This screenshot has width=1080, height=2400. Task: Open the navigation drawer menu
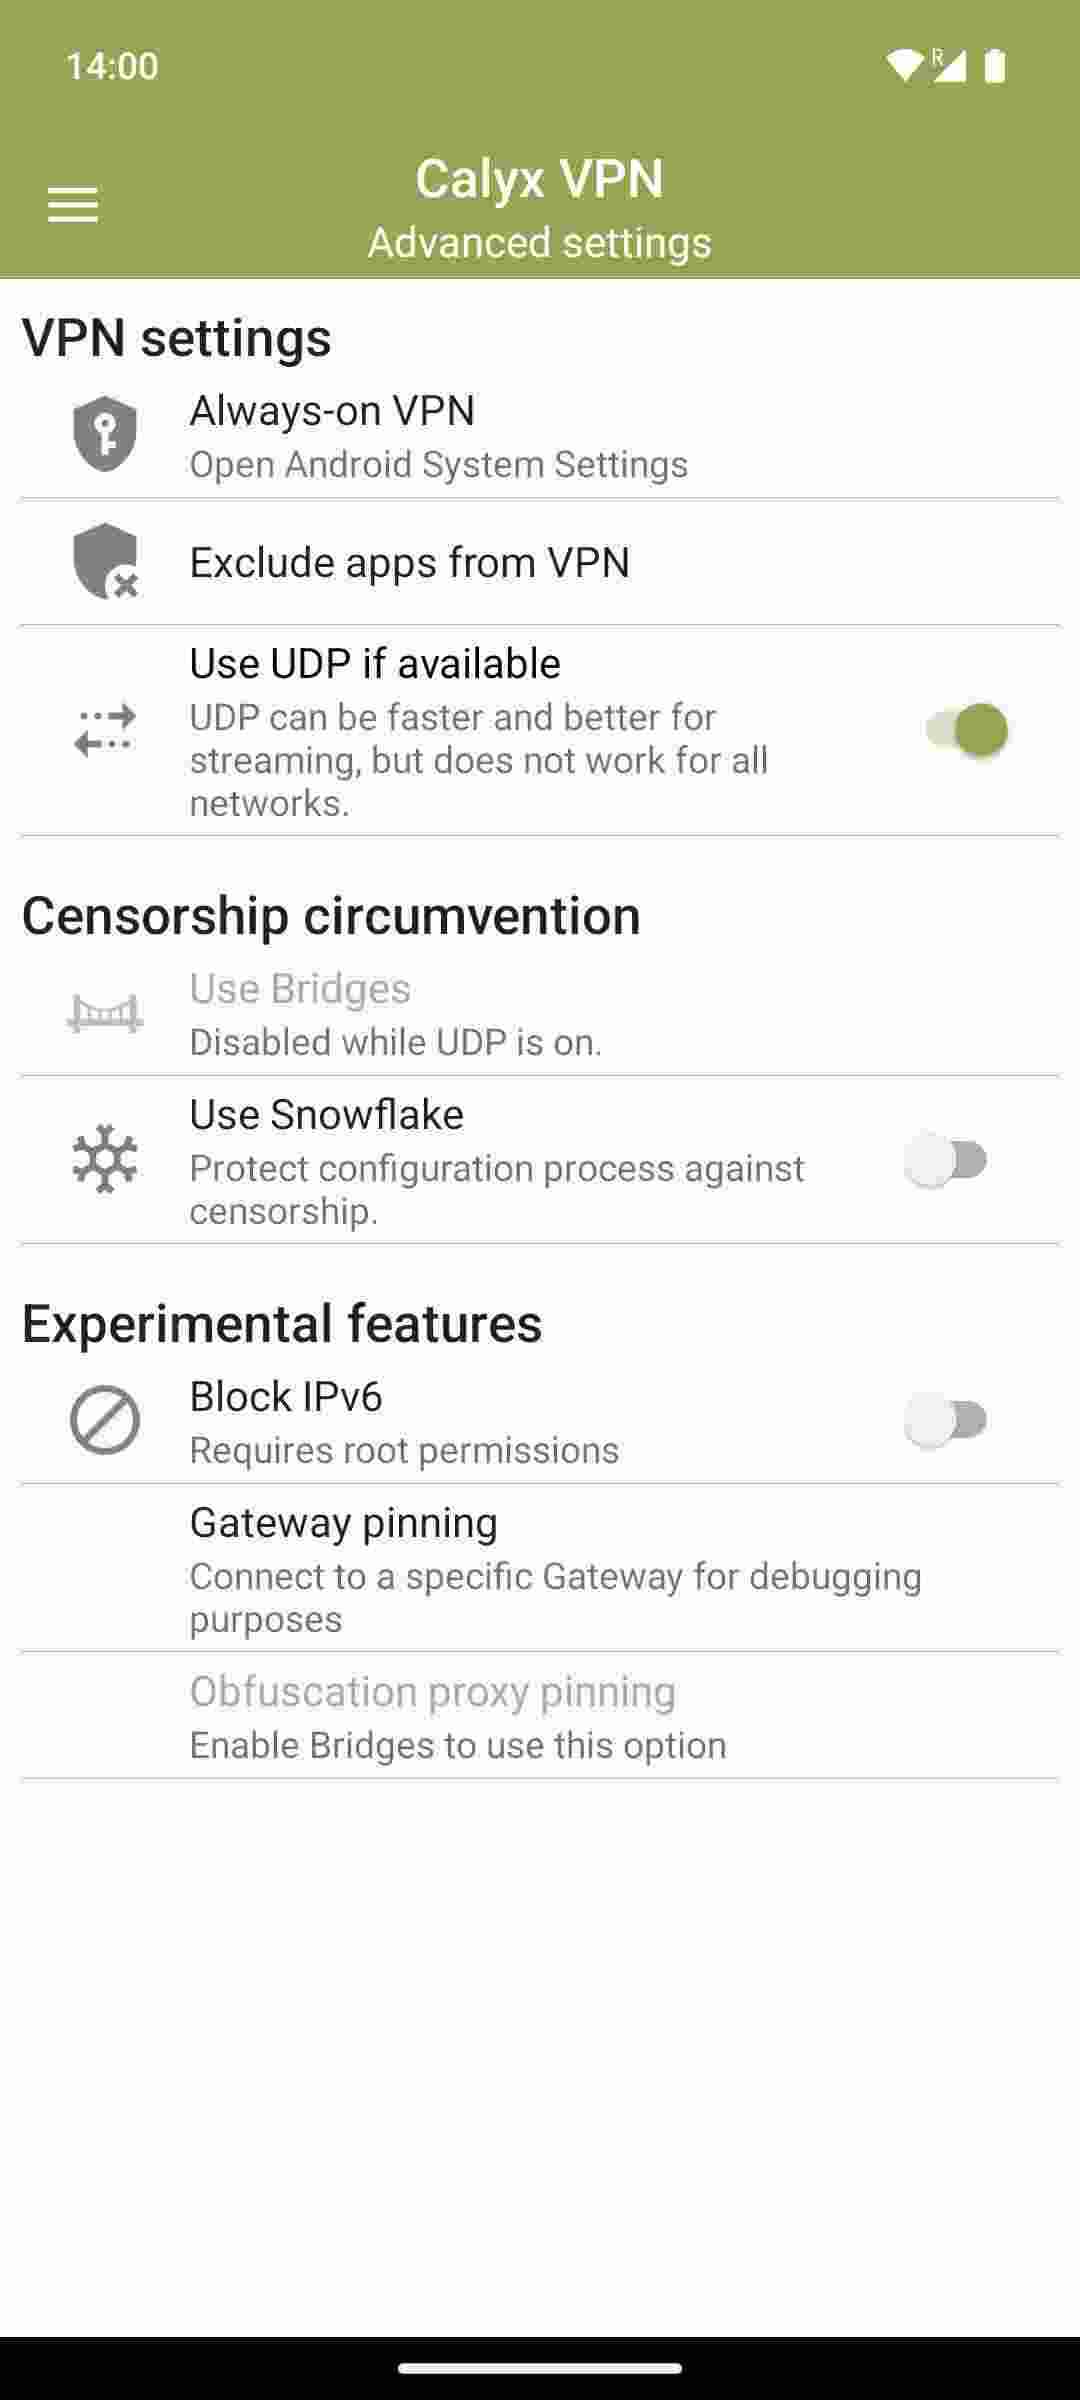click(x=71, y=203)
